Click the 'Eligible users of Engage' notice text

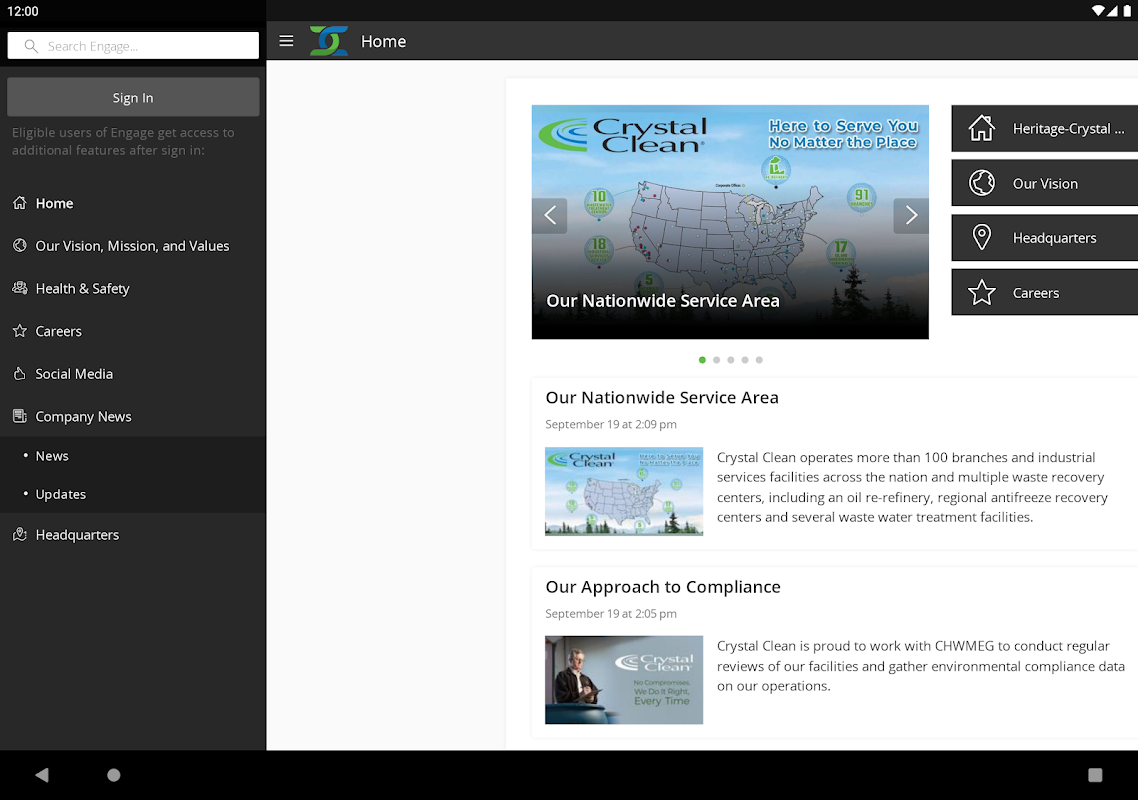[x=123, y=142]
